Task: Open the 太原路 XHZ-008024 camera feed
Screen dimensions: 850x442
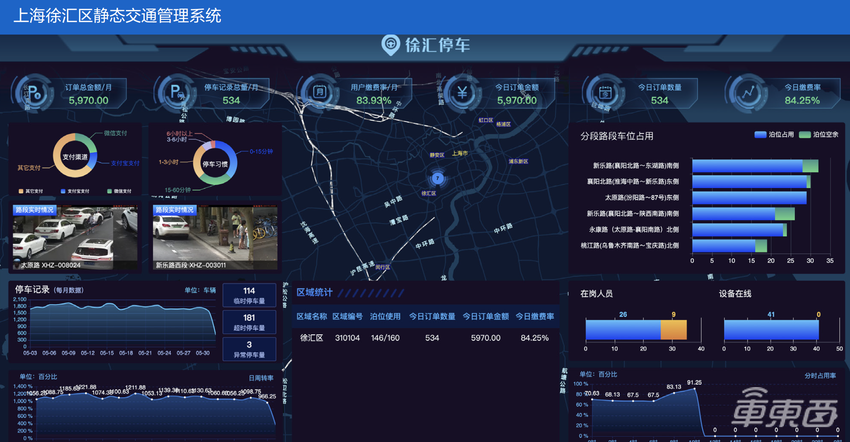Action: click(x=75, y=237)
